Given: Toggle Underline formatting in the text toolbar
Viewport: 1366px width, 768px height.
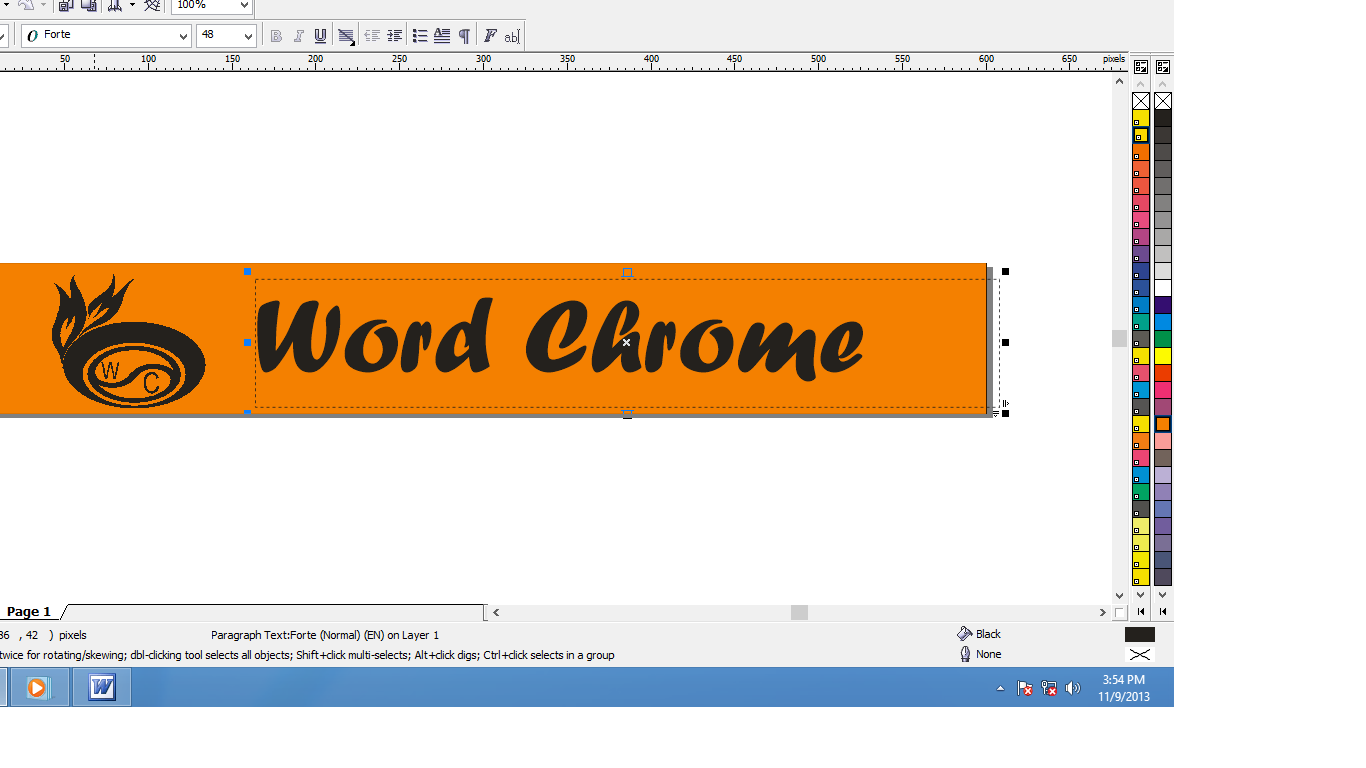Looking at the screenshot, I should [320, 36].
